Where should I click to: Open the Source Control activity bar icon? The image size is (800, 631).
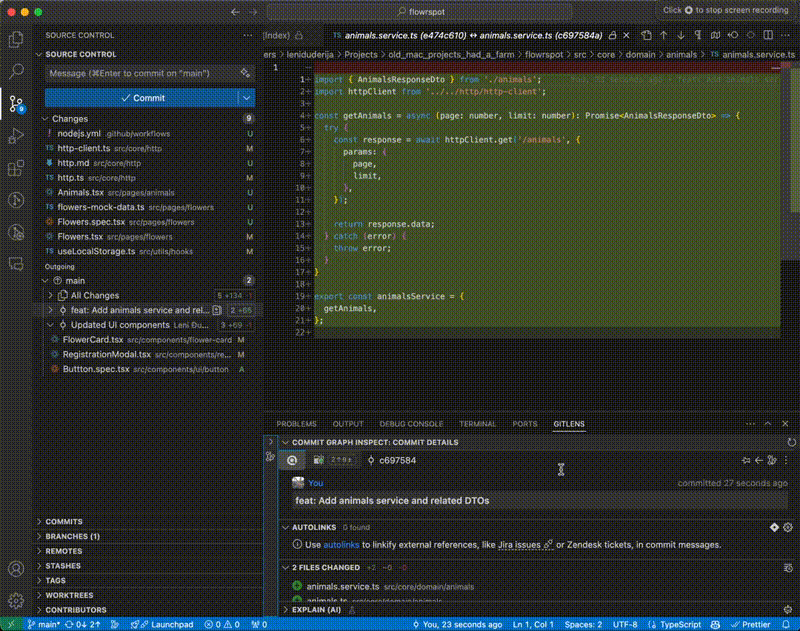pyautogui.click(x=16, y=104)
